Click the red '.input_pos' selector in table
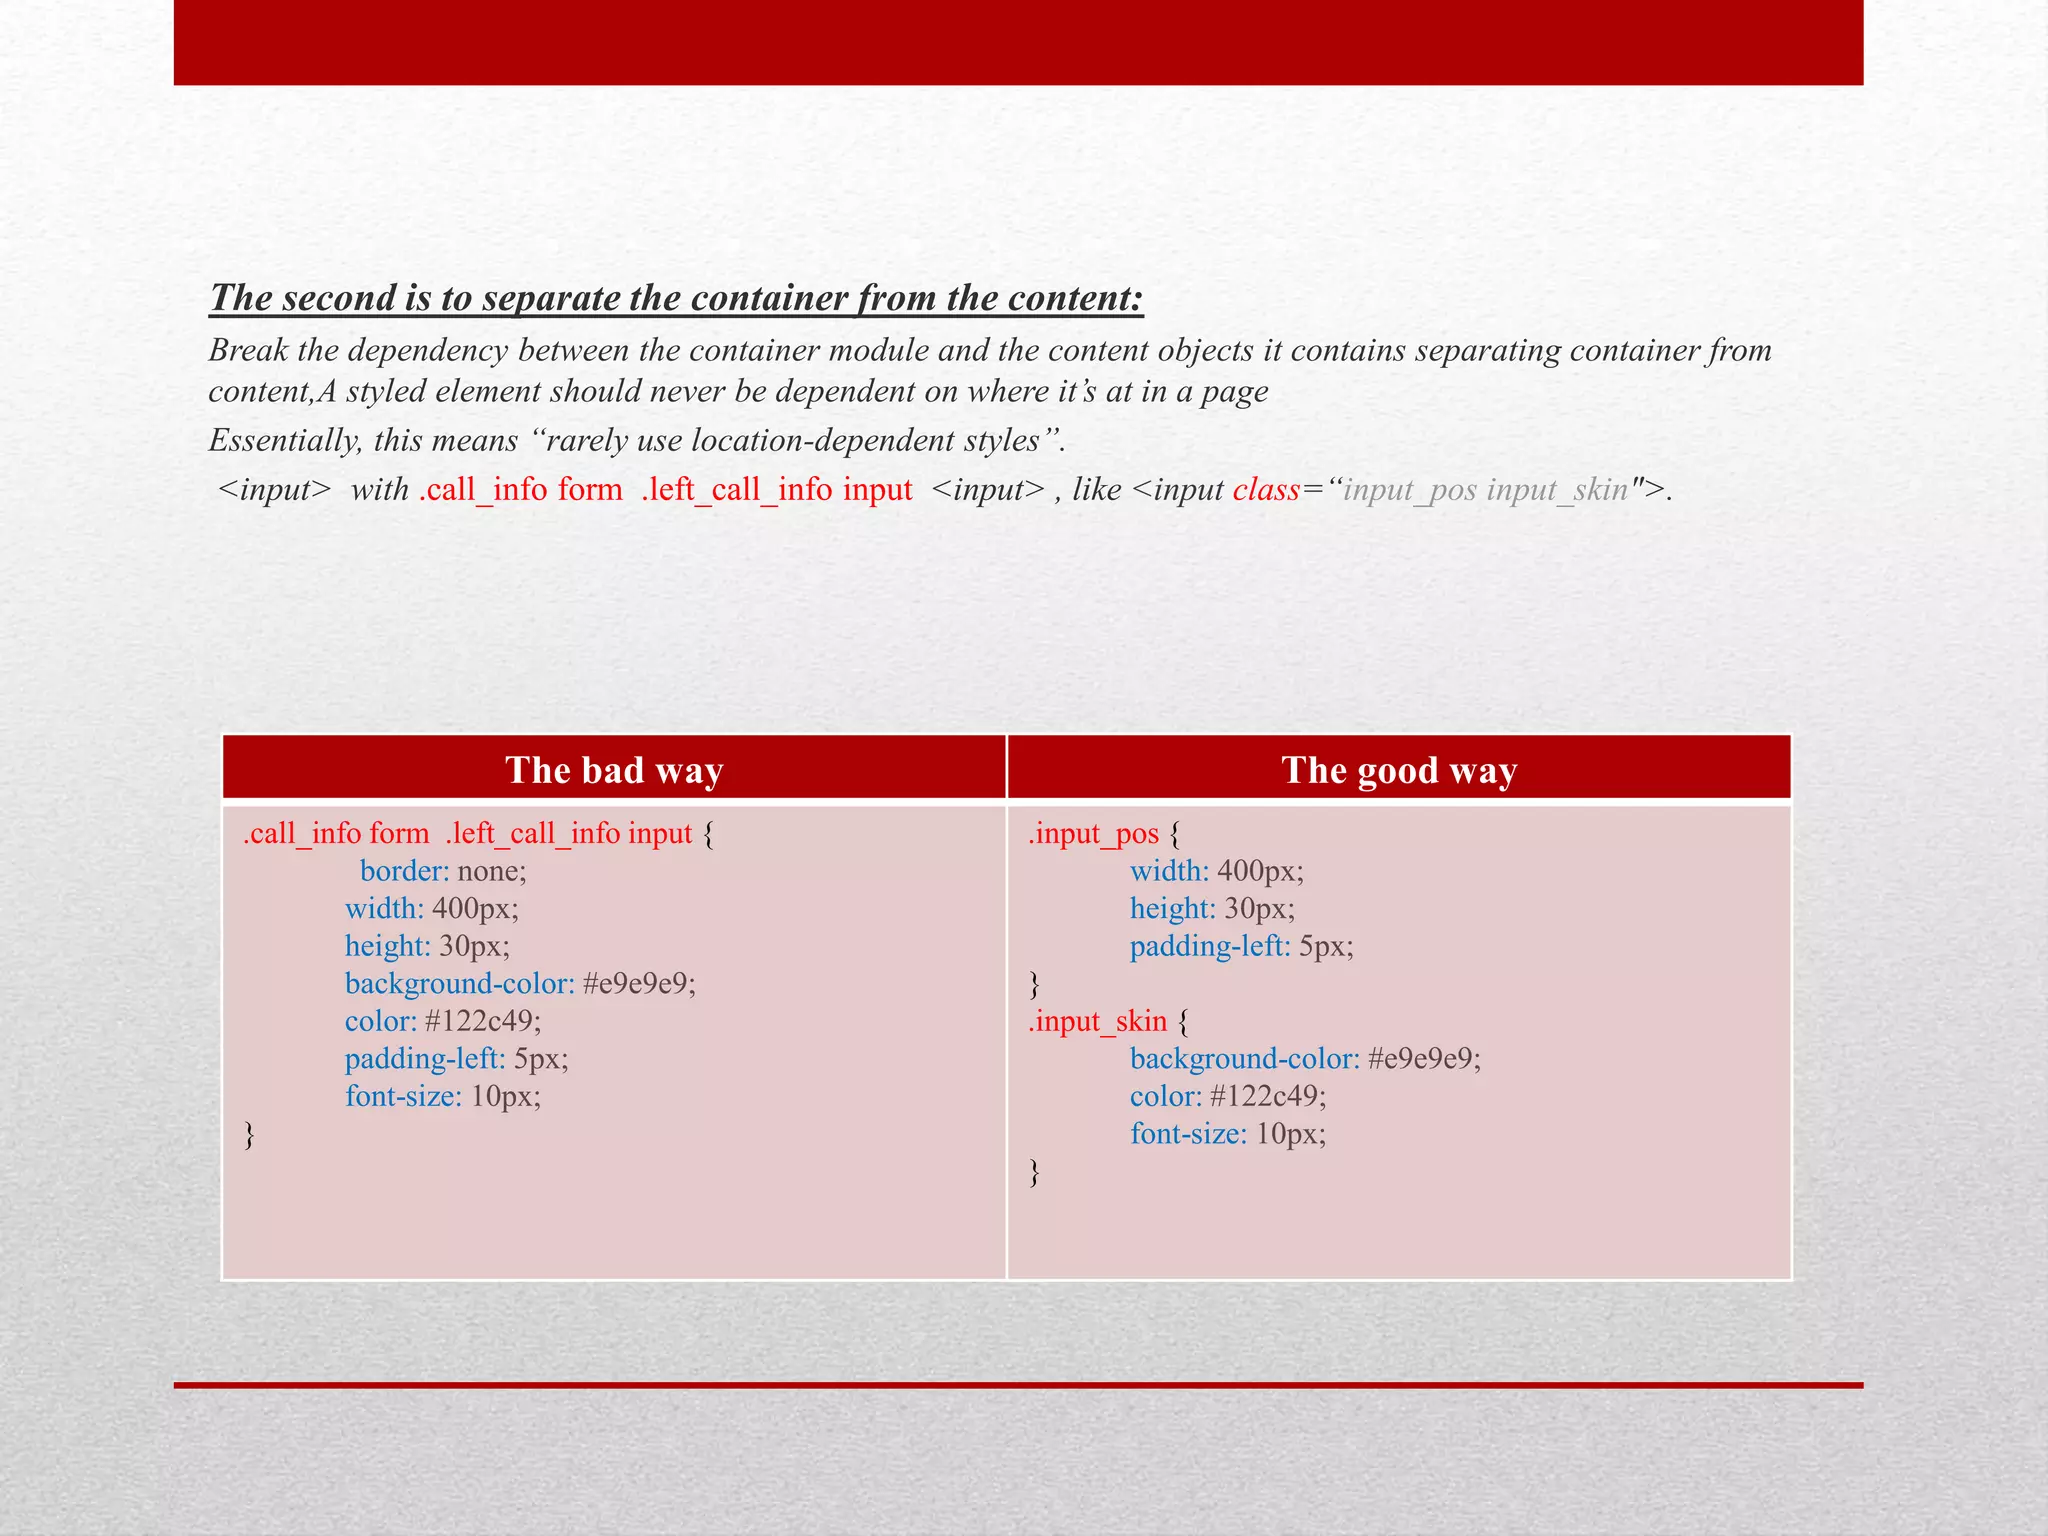This screenshot has width=2048, height=1536. tap(1093, 833)
